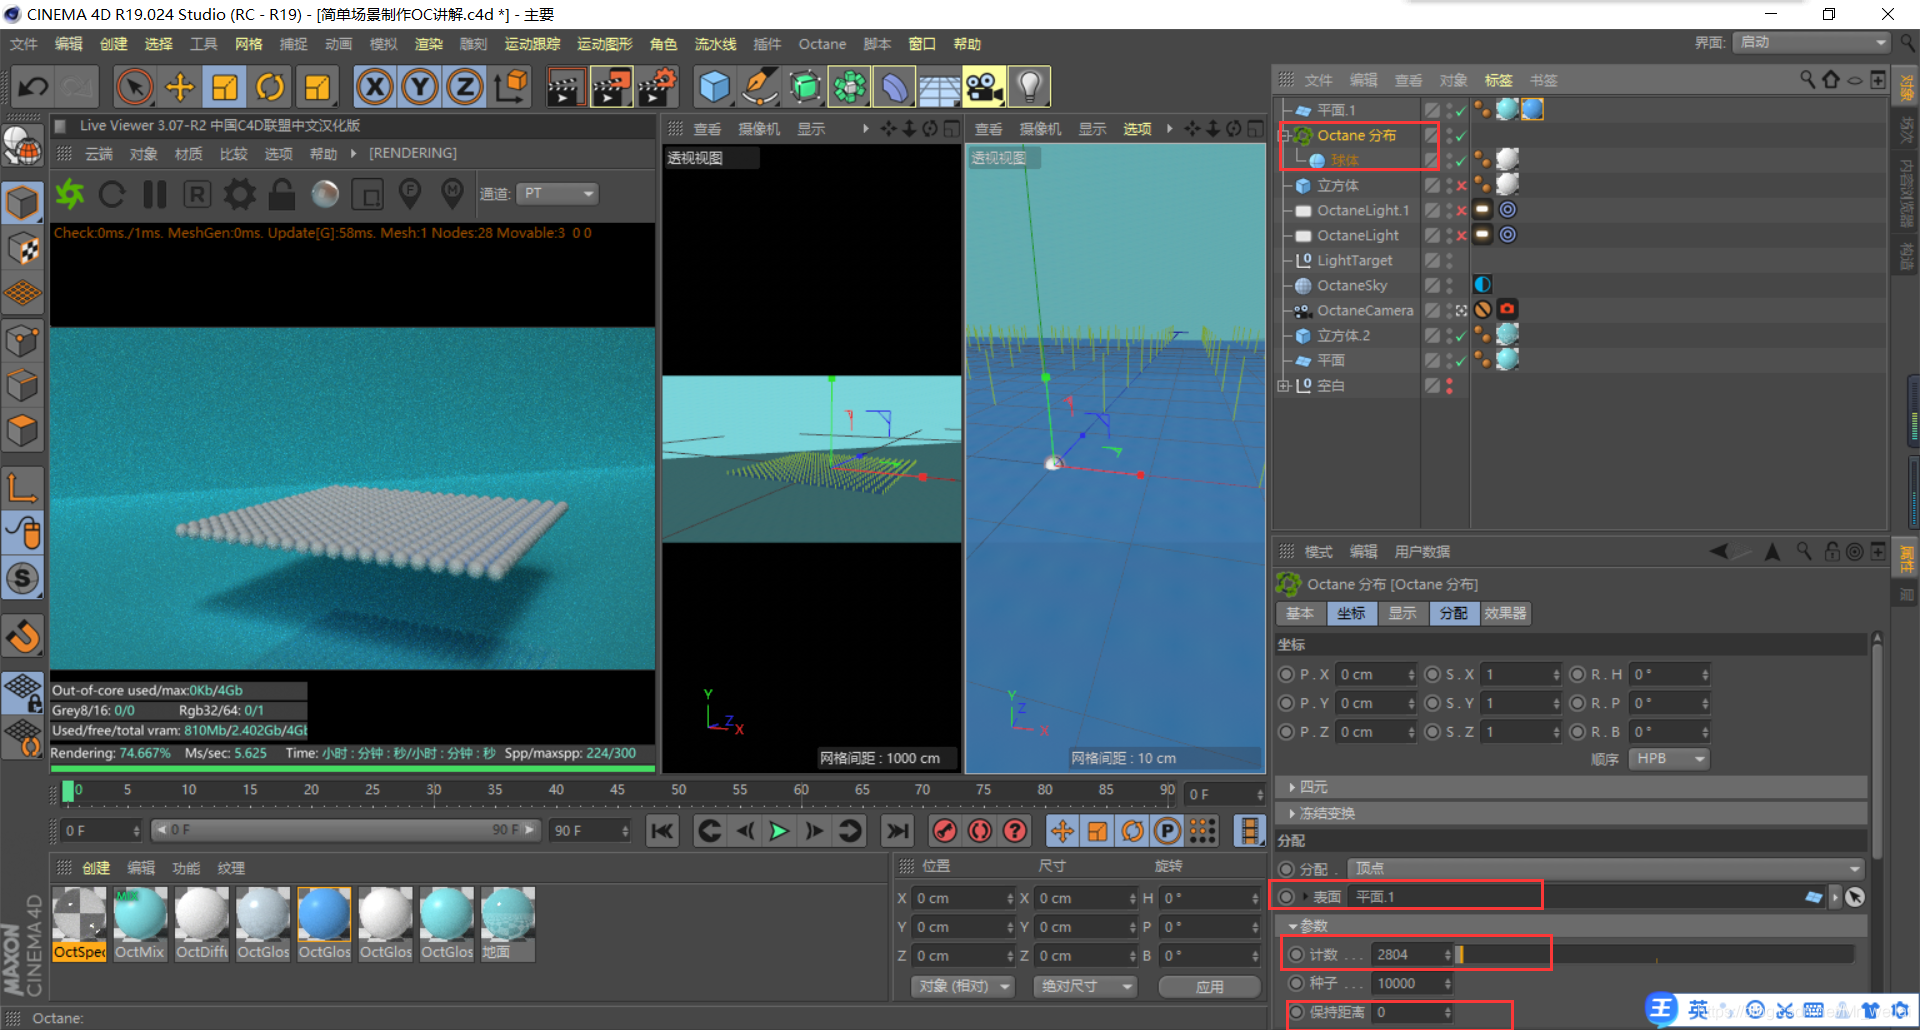Add a Camera object

pos(985,87)
